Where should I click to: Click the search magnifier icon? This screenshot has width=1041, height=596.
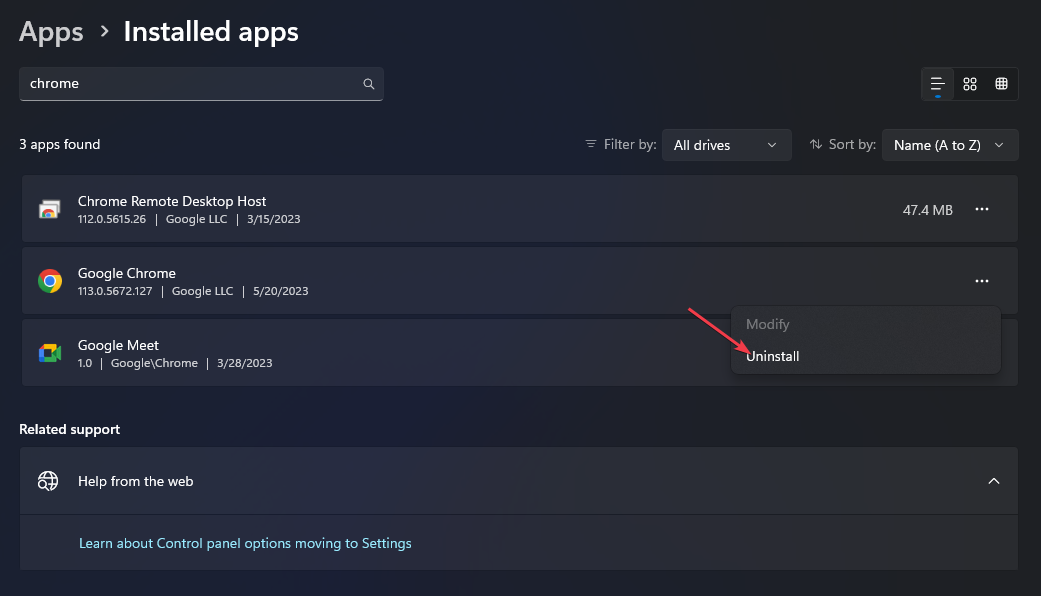click(x=368, y=84)
